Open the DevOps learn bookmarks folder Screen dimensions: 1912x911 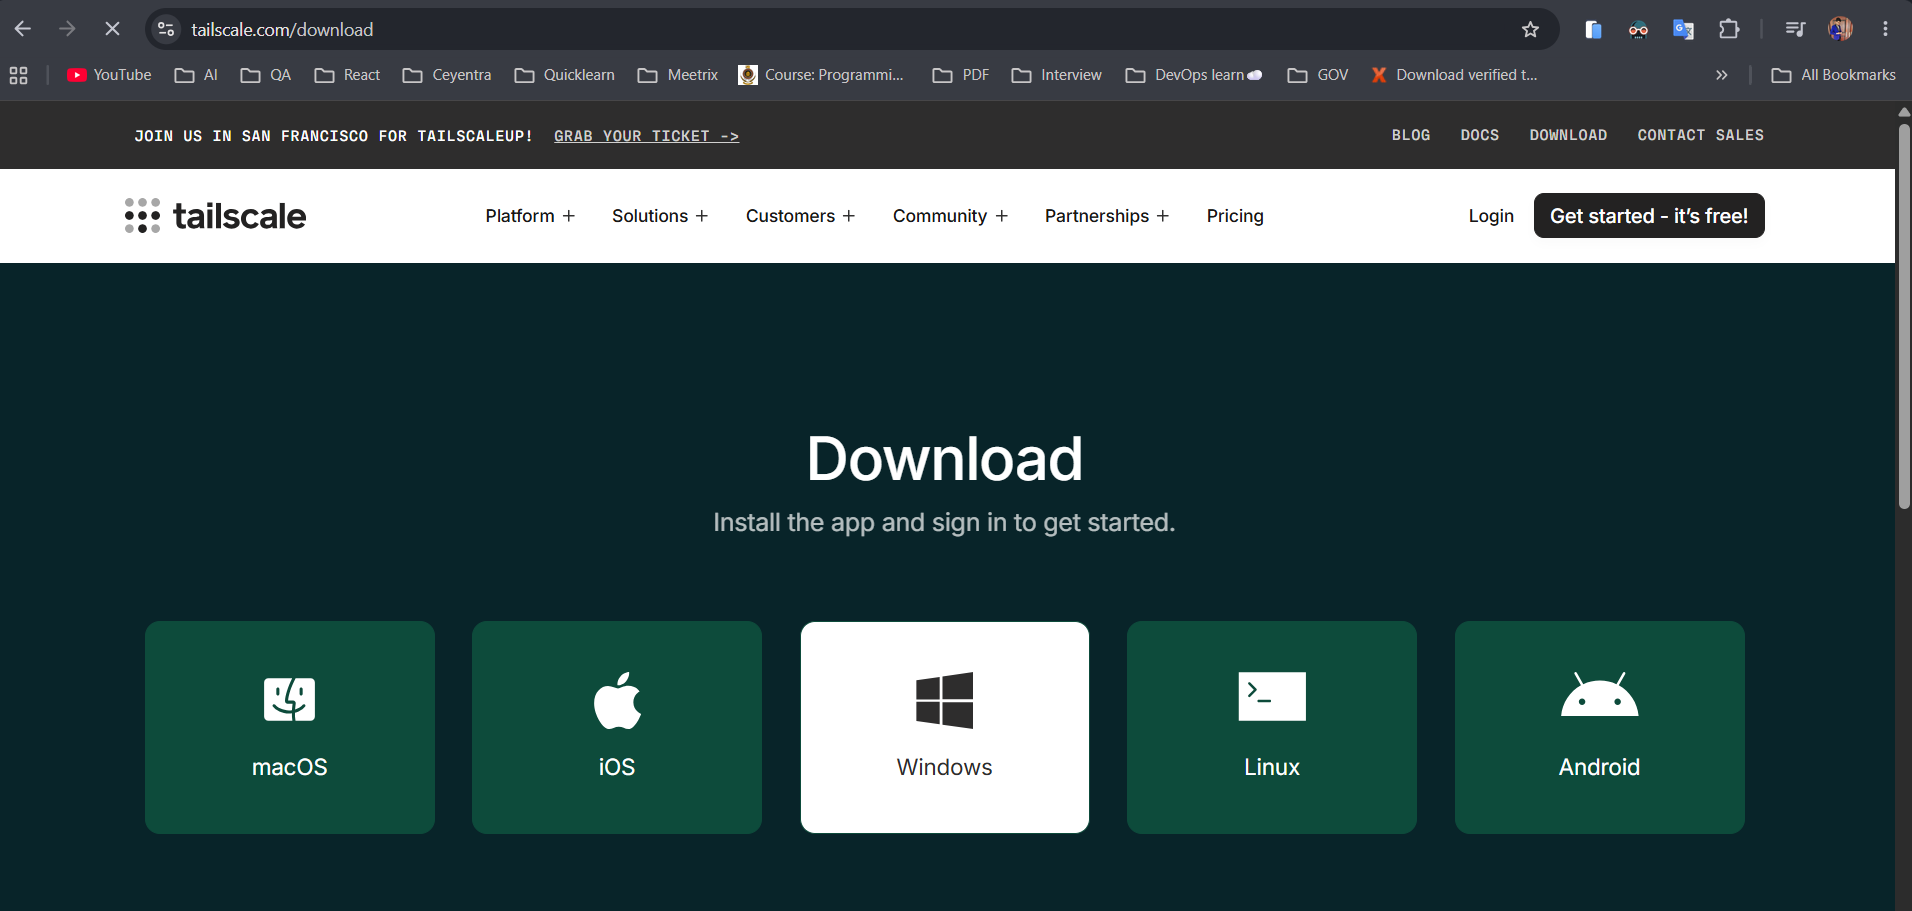click(1194, 75)
